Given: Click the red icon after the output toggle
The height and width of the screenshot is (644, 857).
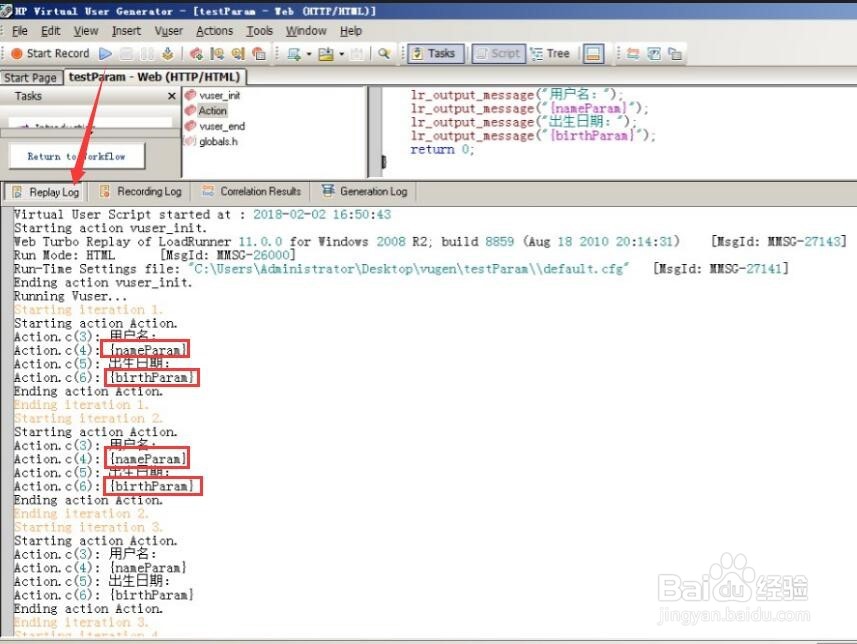Looking at the screenshot, I should [x=633, y=54].
